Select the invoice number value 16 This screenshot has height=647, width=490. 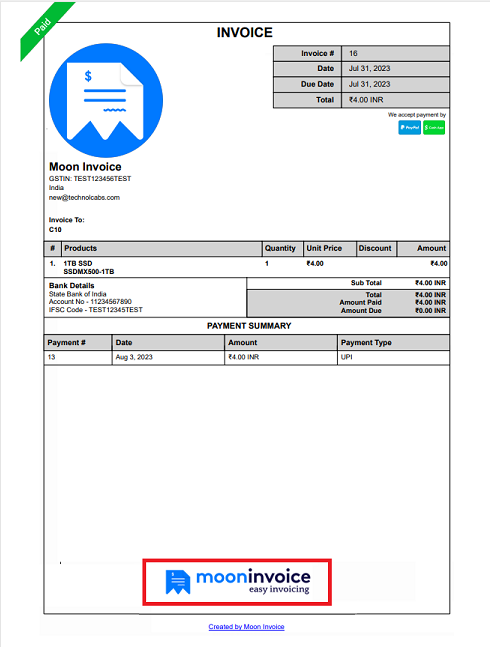click(x=353, y=53)
